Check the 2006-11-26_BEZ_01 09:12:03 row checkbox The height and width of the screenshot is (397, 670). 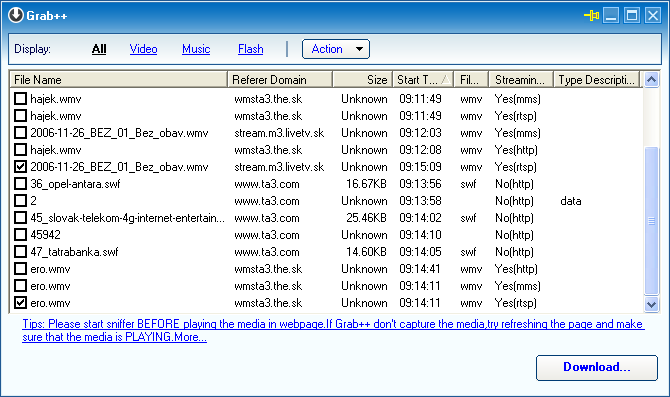(20, 133)
